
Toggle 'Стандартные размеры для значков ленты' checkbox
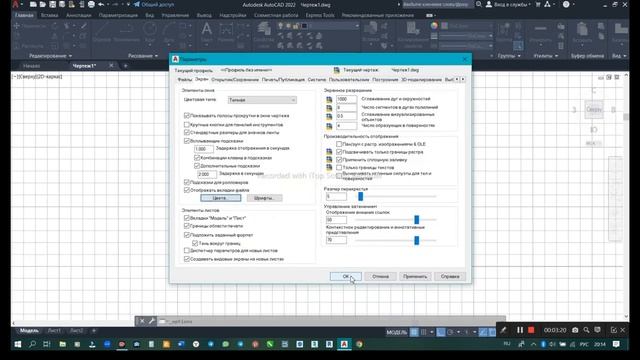[x=187, y=133]
